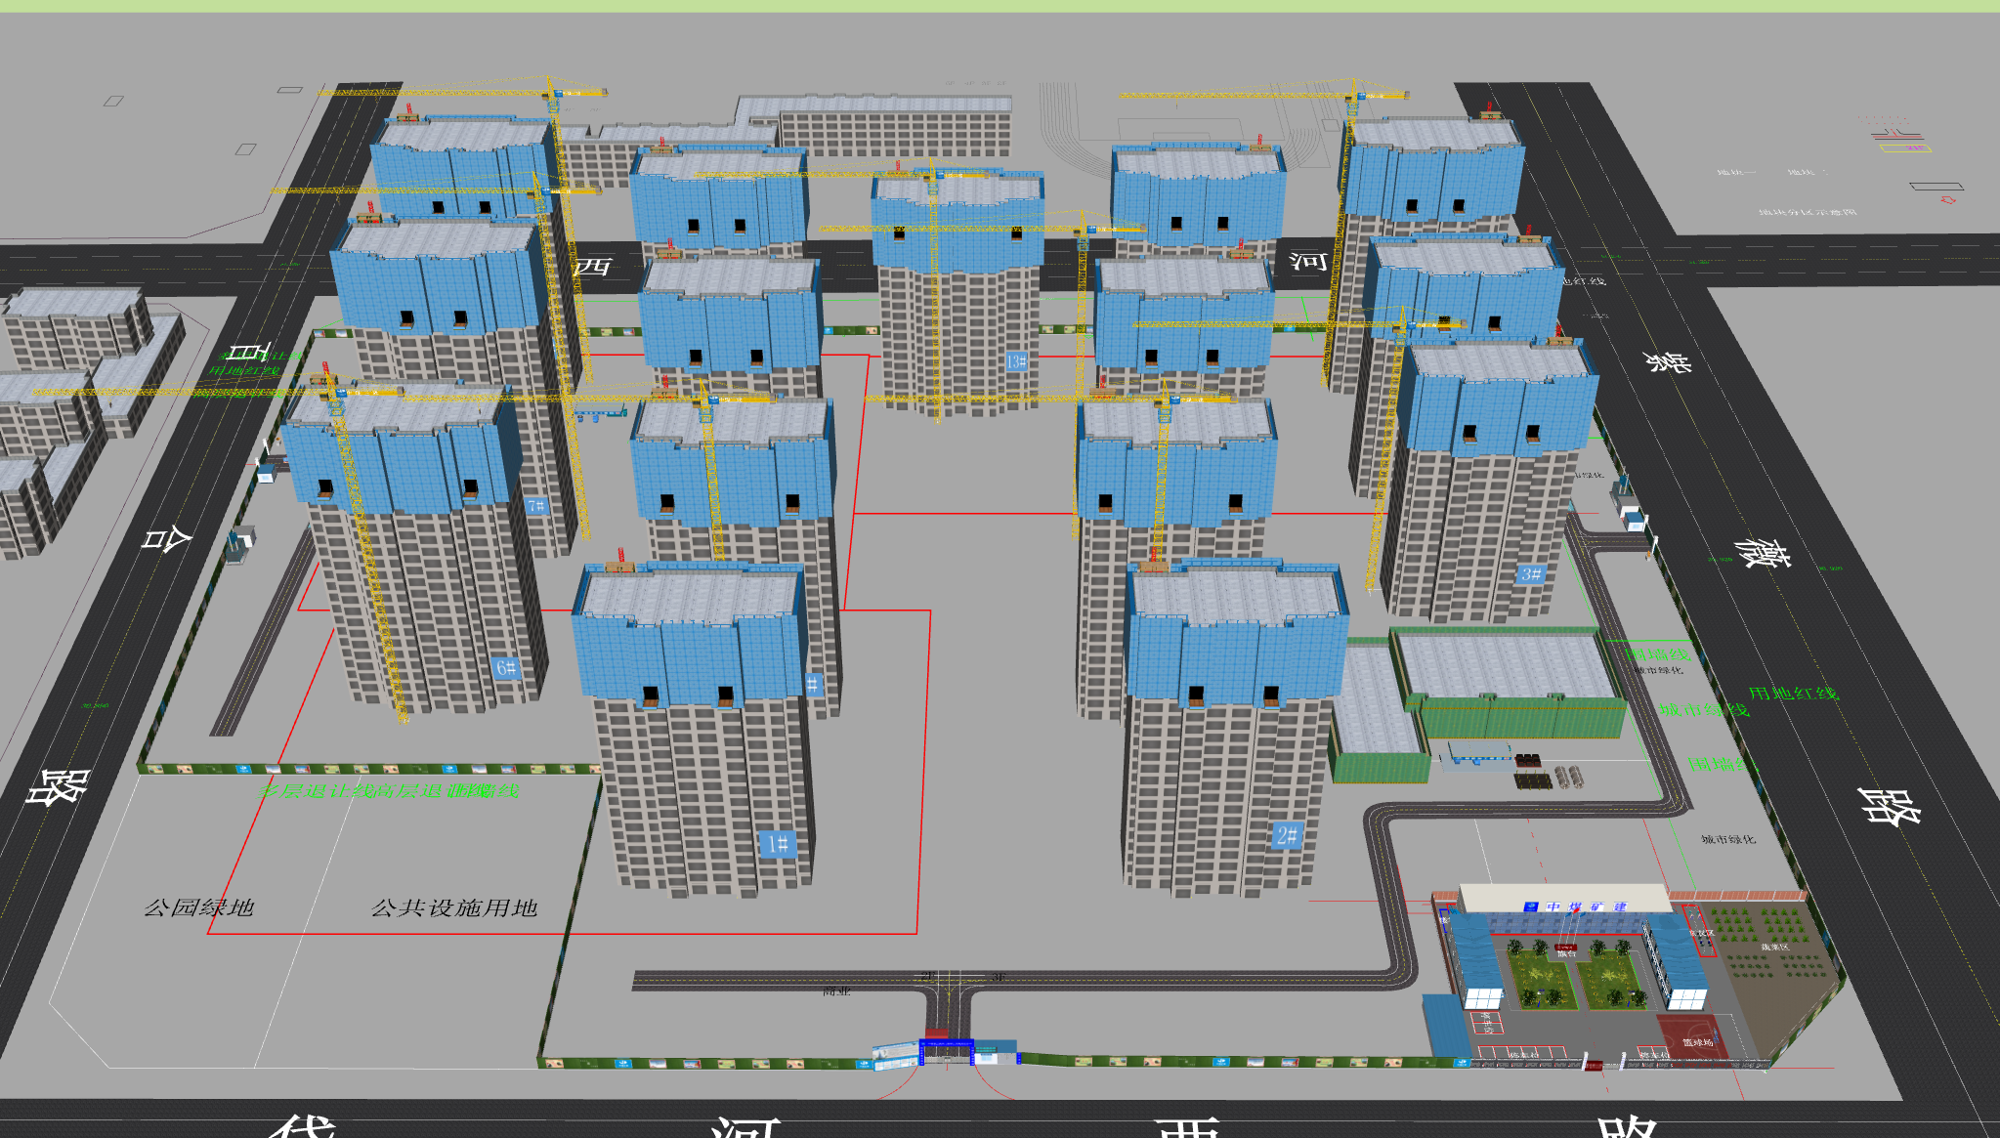Select the 河 character on bottom road
2000x1138 pixels.
(x=745, y=1128)
